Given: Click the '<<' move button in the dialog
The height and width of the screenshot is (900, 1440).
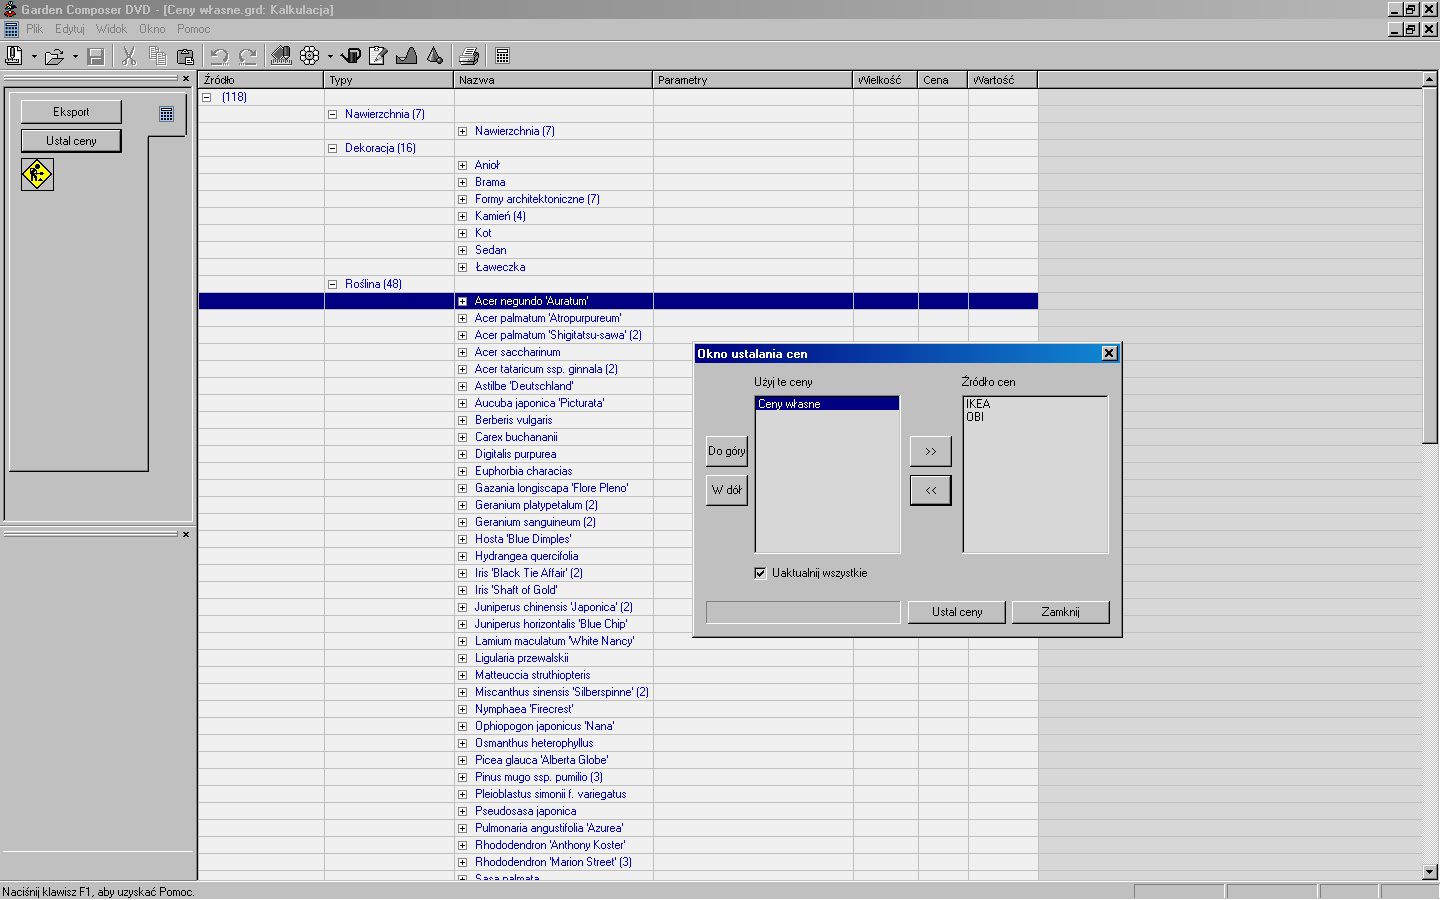Looking at the screenshot, I should (x=930, y=490).
